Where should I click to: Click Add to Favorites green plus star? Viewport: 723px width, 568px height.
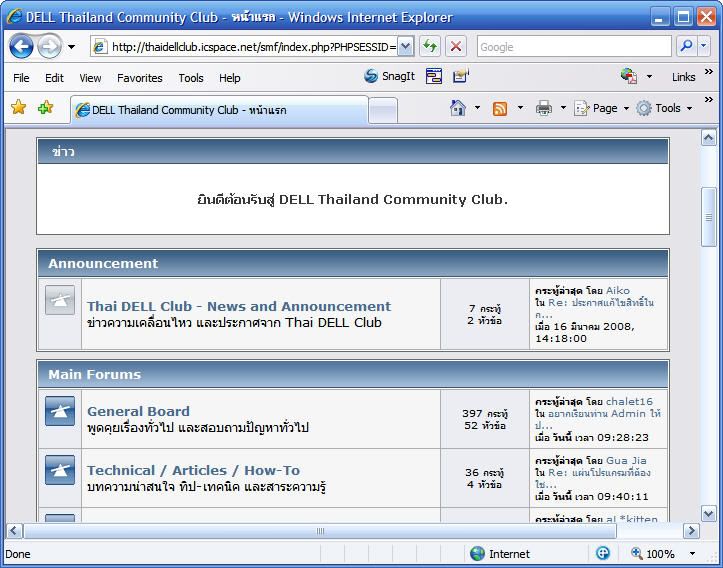(45, 107)
